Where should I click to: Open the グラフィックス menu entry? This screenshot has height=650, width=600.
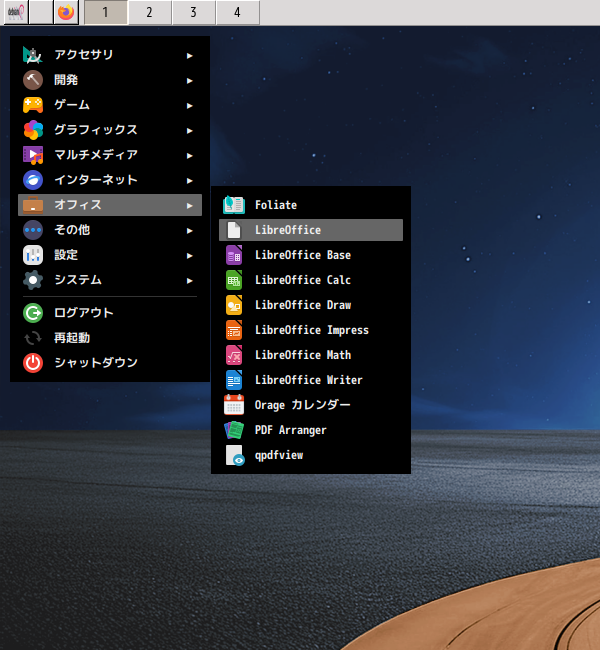click(110, 130)
